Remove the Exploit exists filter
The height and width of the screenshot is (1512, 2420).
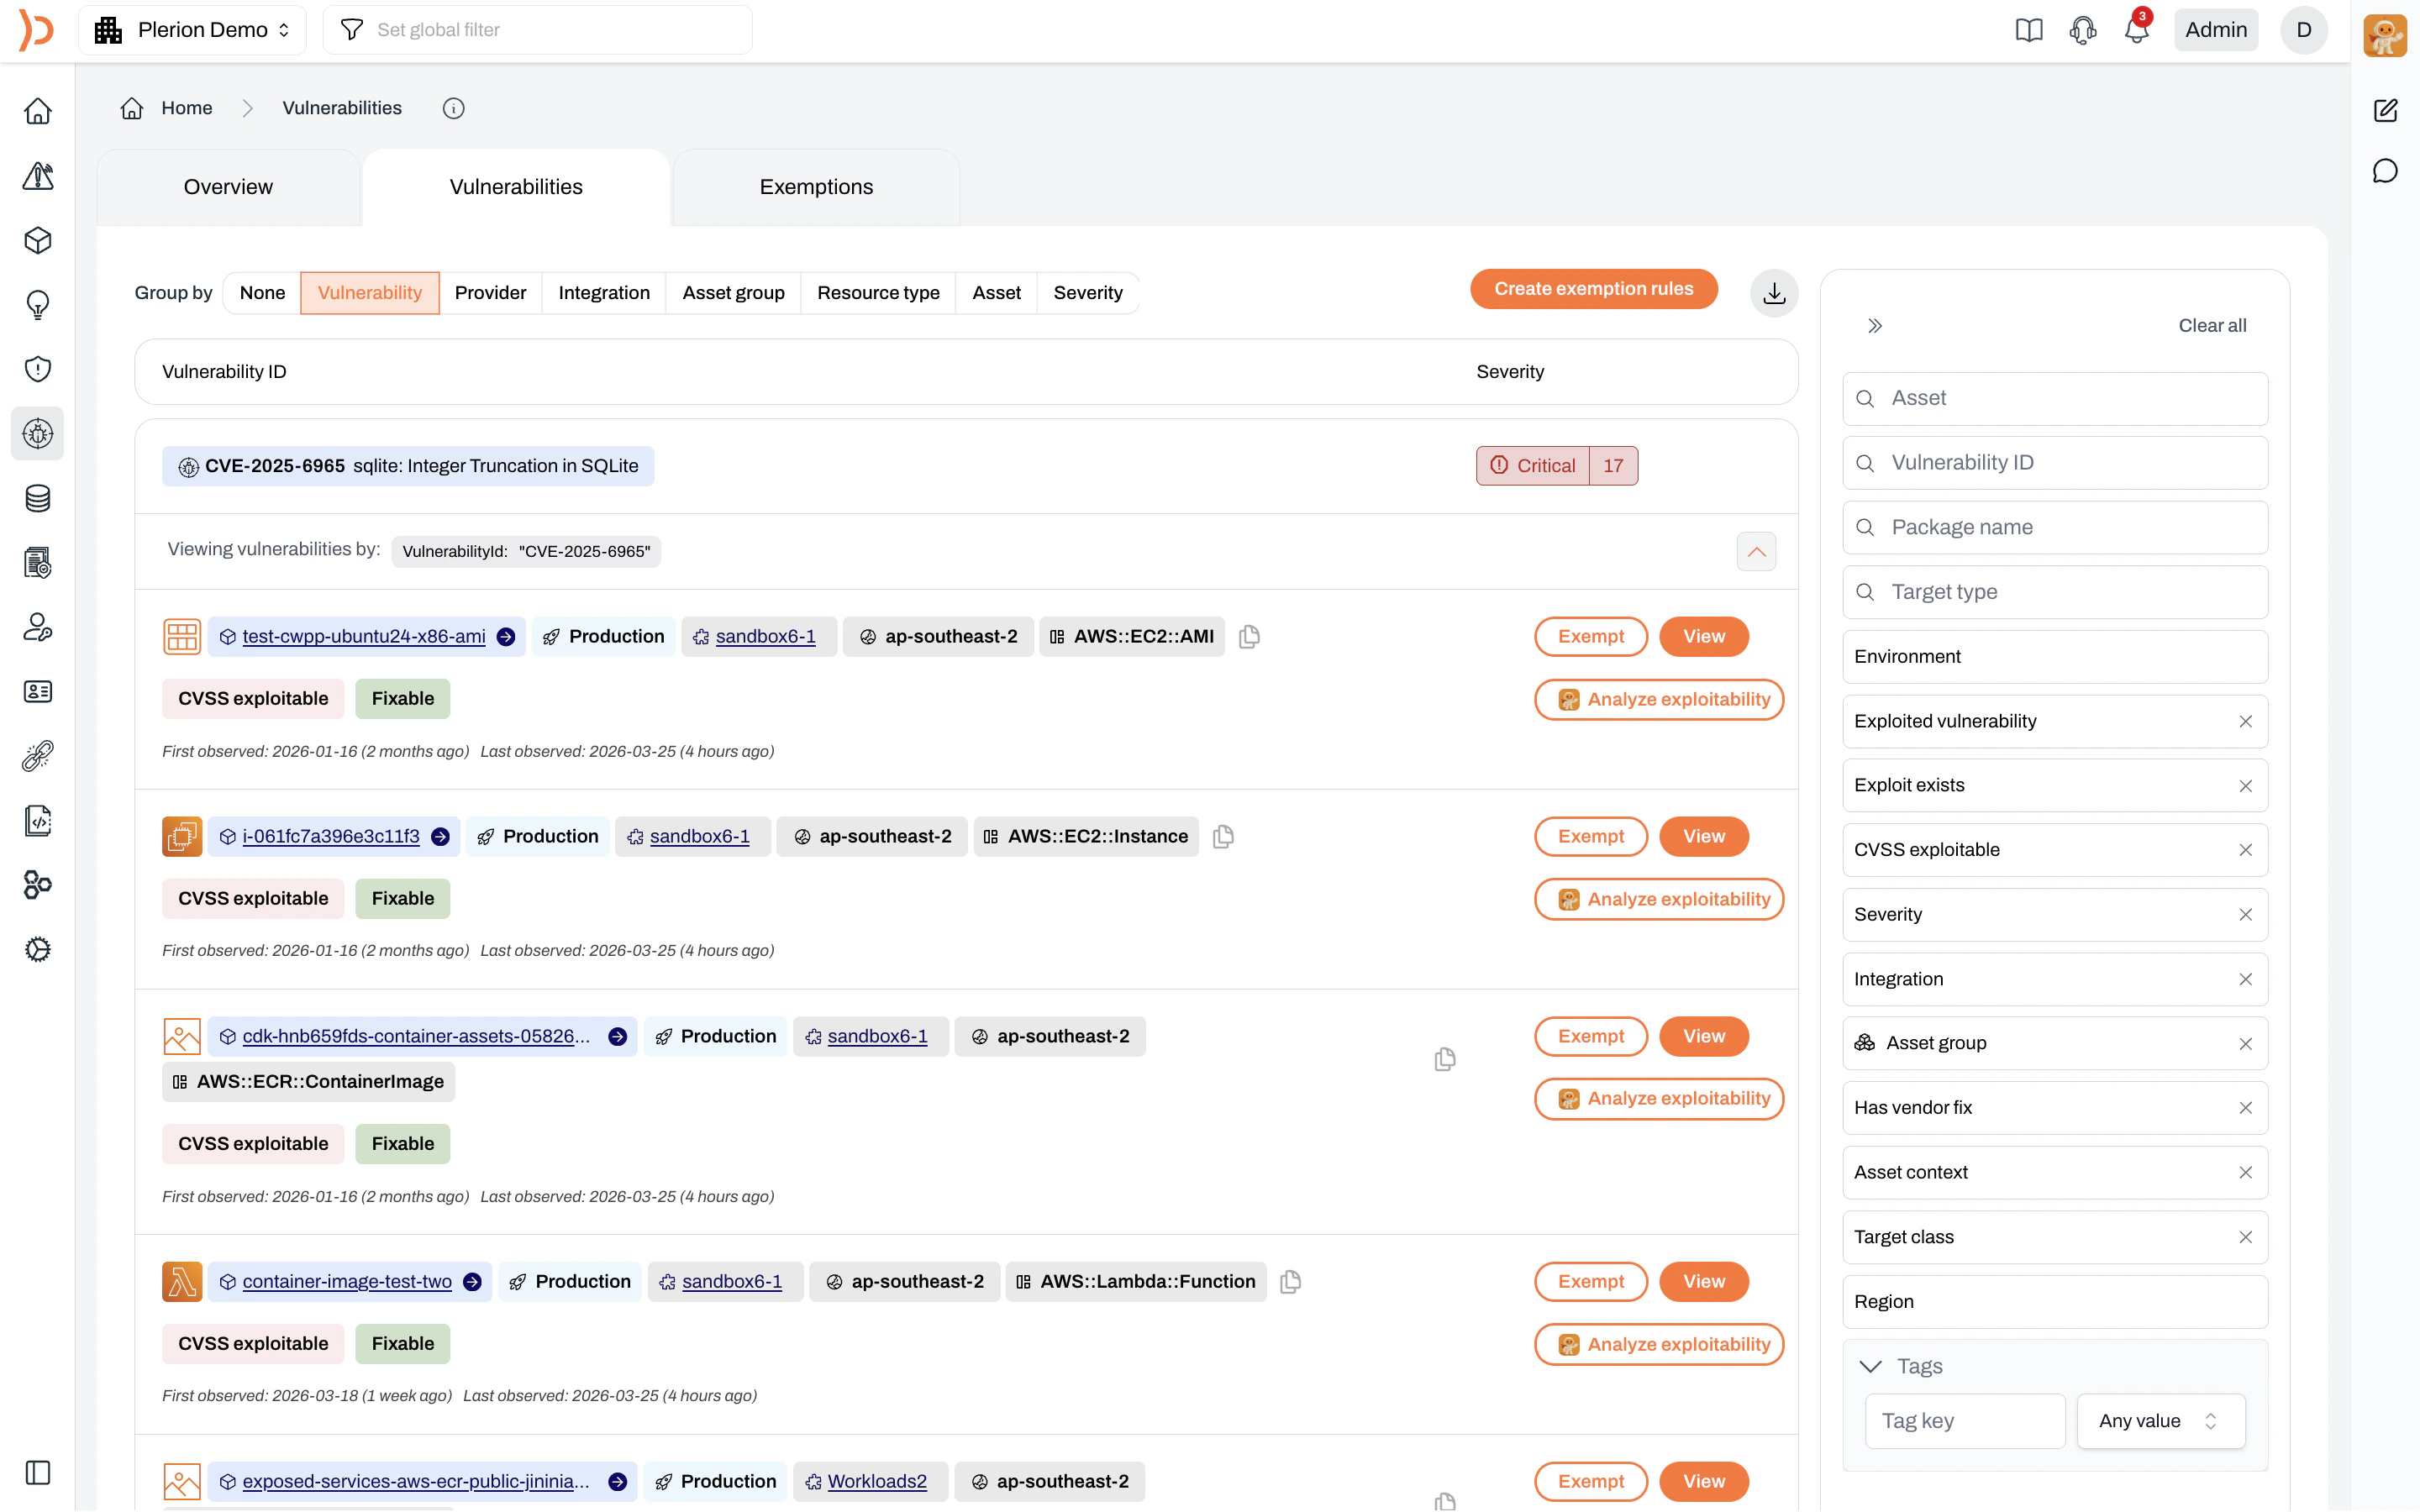[2246, 785]
